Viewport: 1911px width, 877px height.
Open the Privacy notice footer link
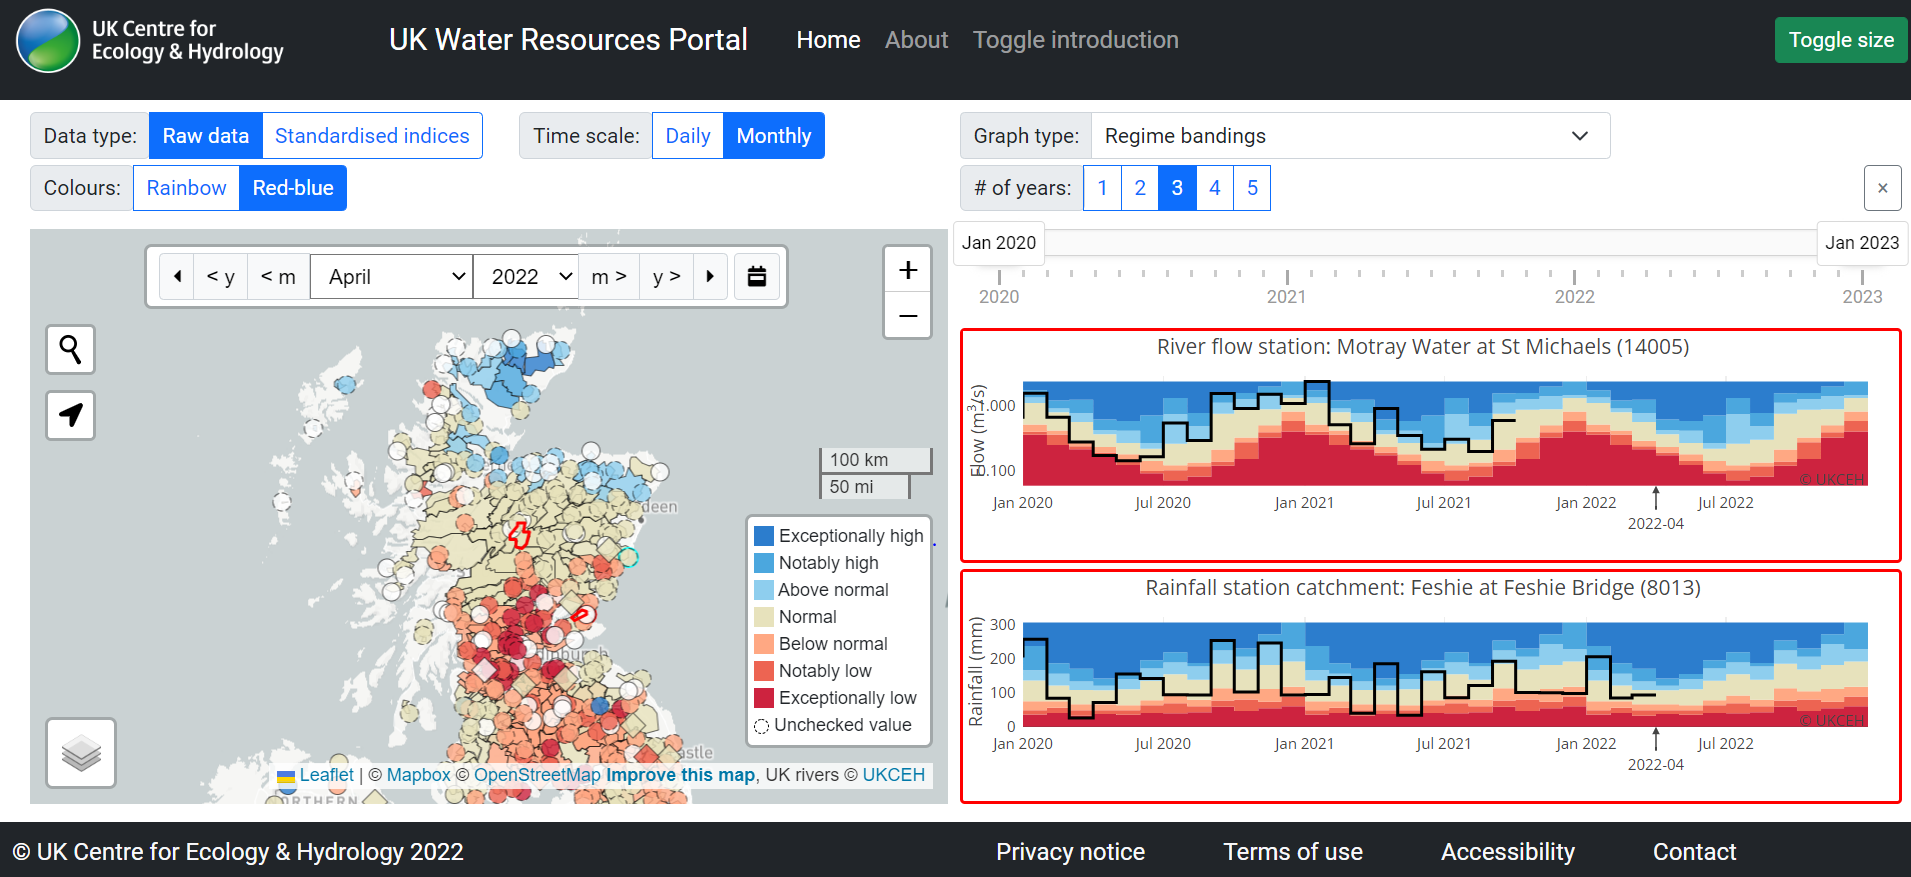pos(1070,852)
